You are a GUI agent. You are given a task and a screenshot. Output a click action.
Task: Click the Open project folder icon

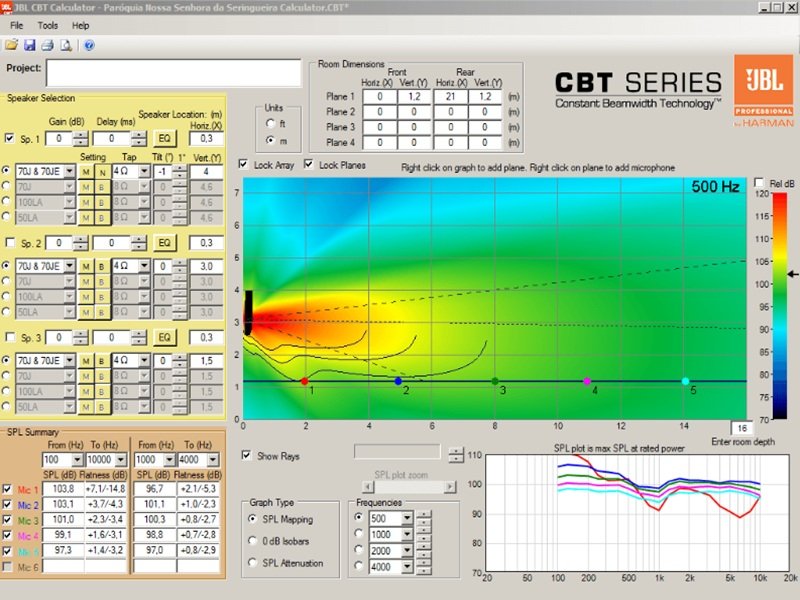[11, 45]
